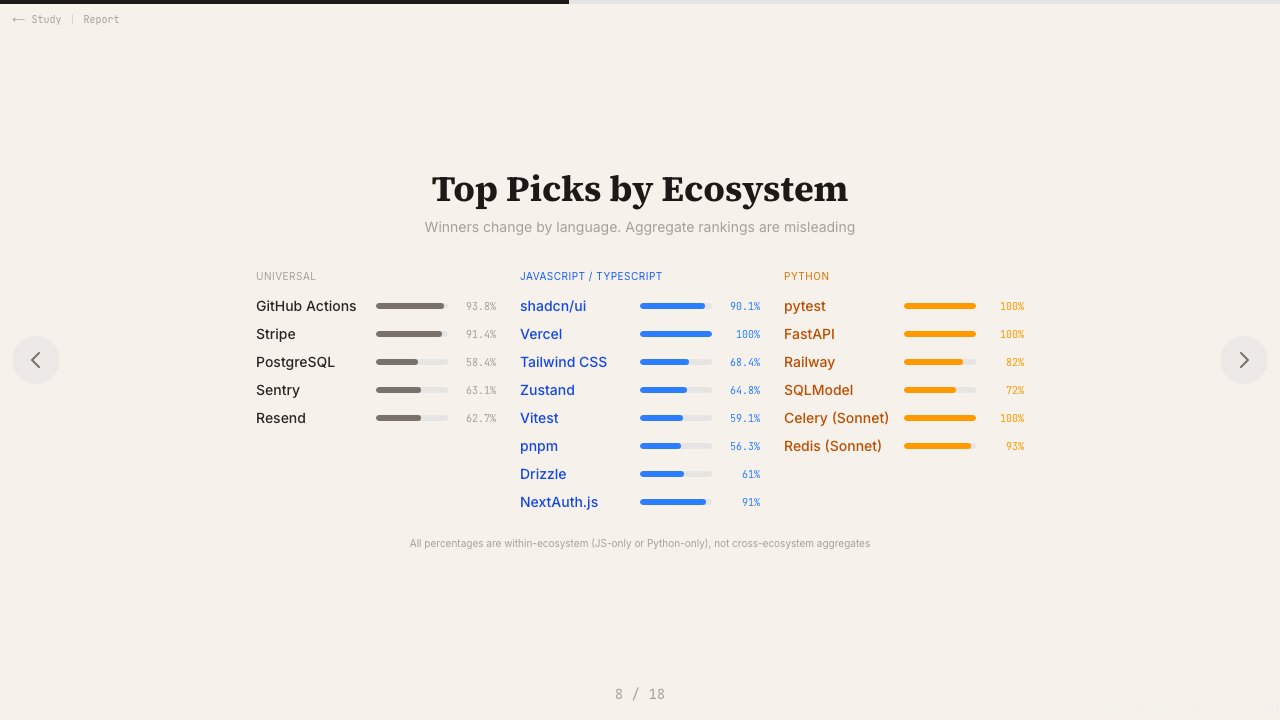
Task: Click the Railway progress bar
Action: [939, 362]
